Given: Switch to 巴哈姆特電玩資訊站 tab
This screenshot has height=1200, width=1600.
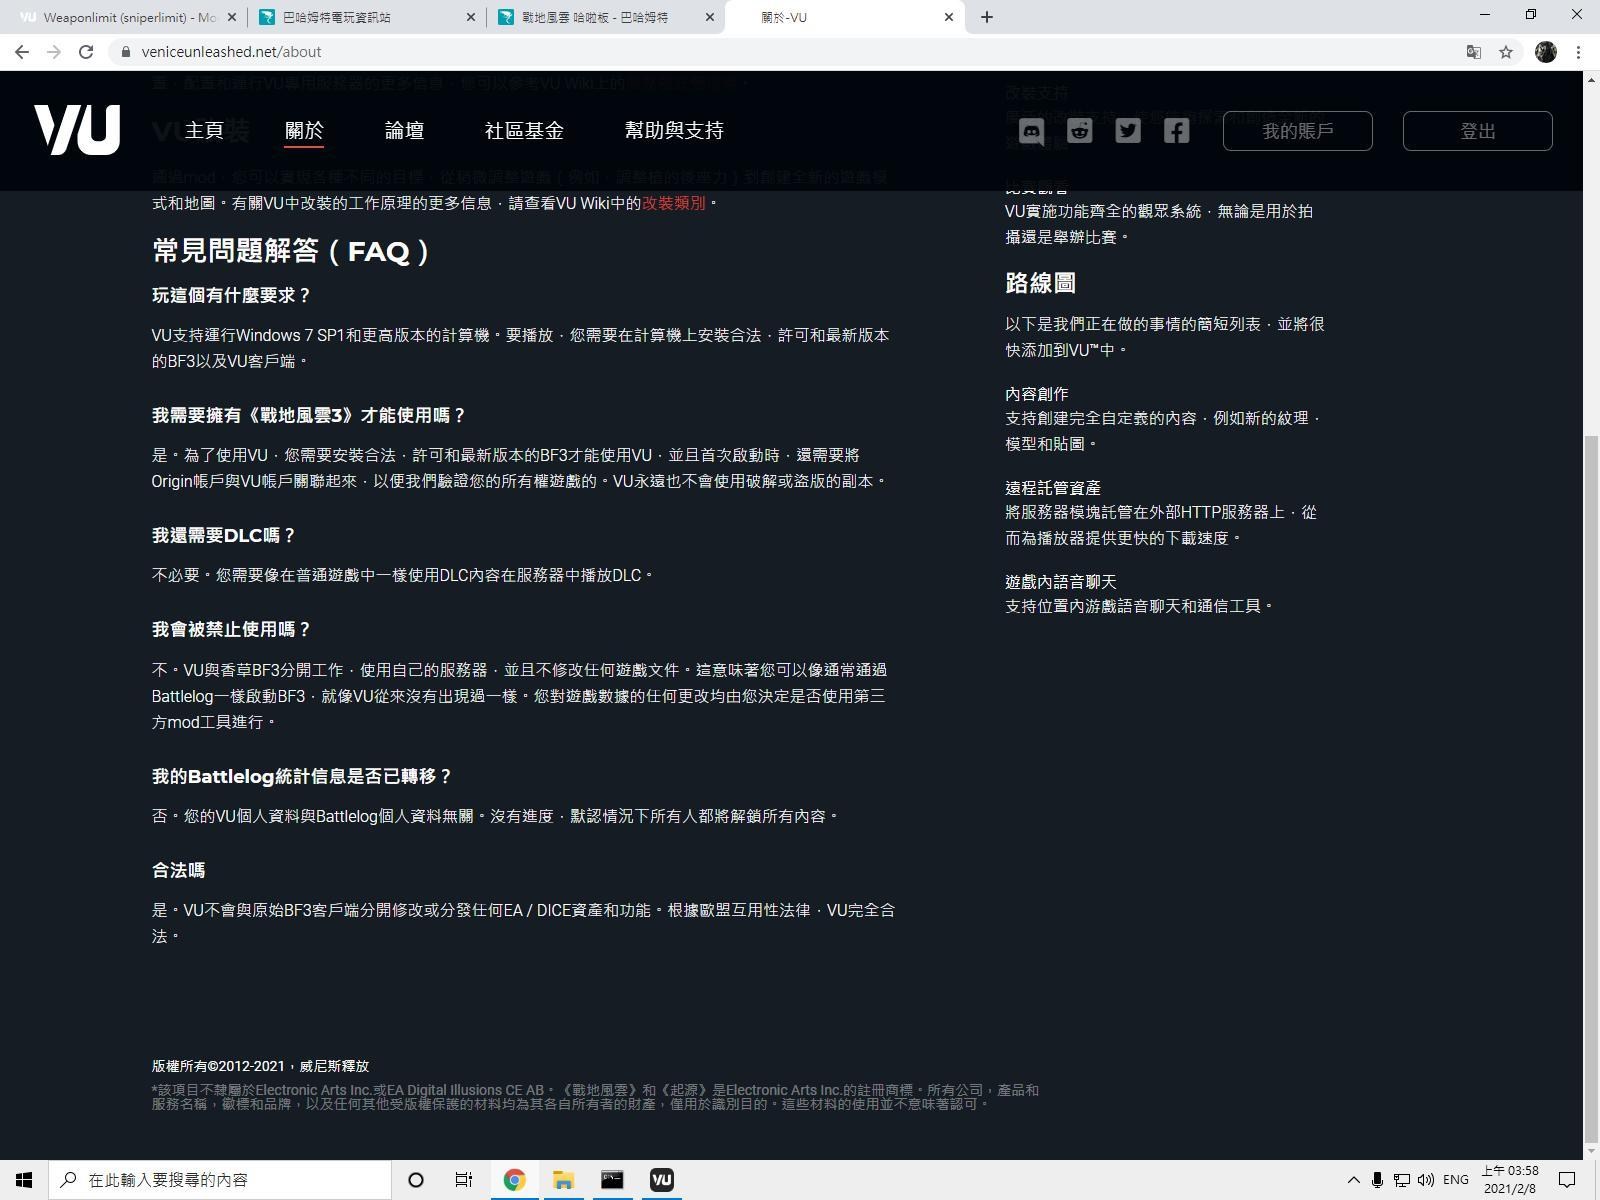Looking at the screenshot, I should pyautogui.click(x=366, y=17).
